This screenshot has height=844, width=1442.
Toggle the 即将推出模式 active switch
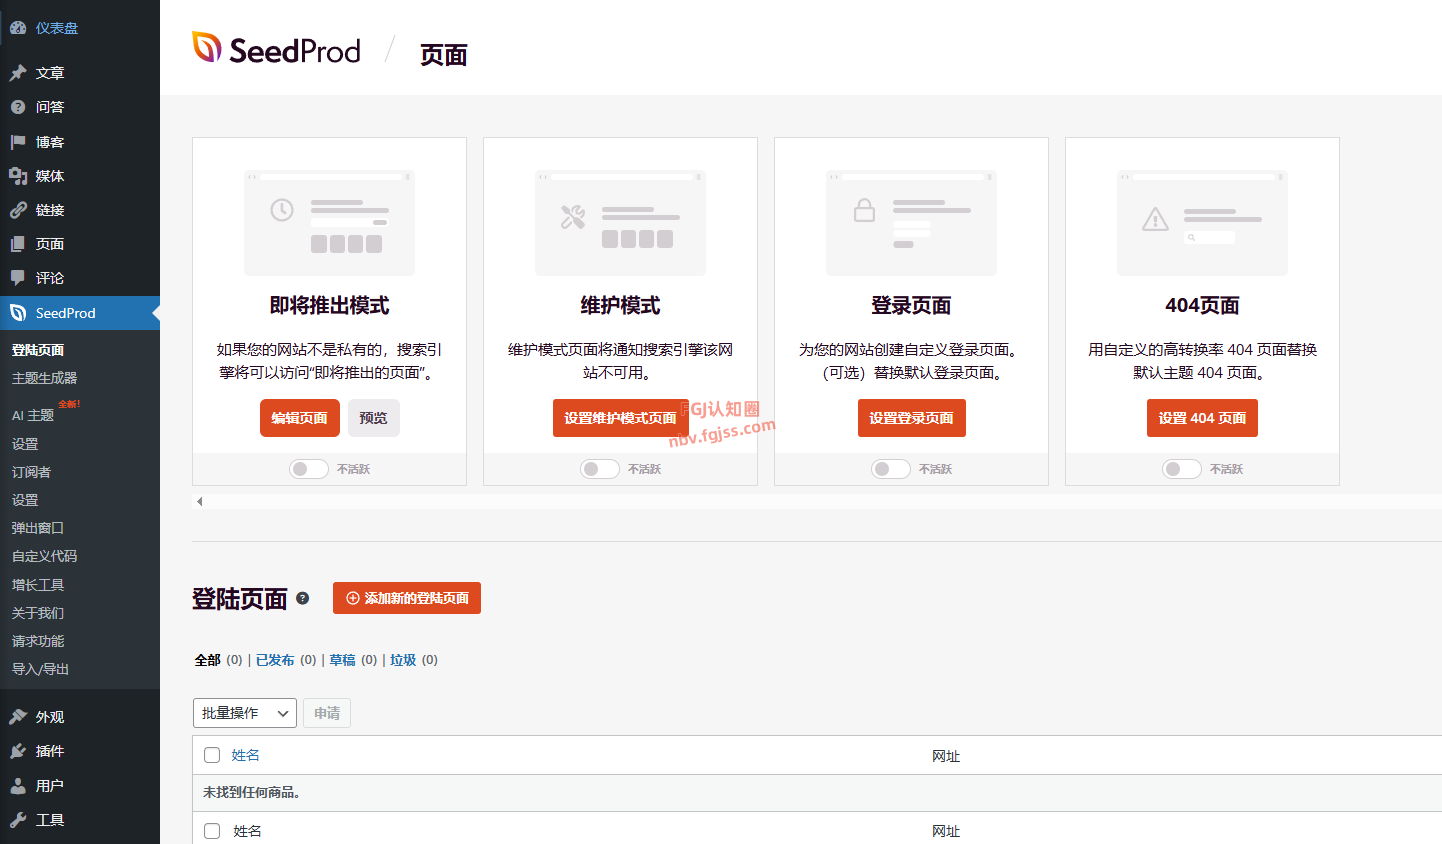(x=309, y=469)
